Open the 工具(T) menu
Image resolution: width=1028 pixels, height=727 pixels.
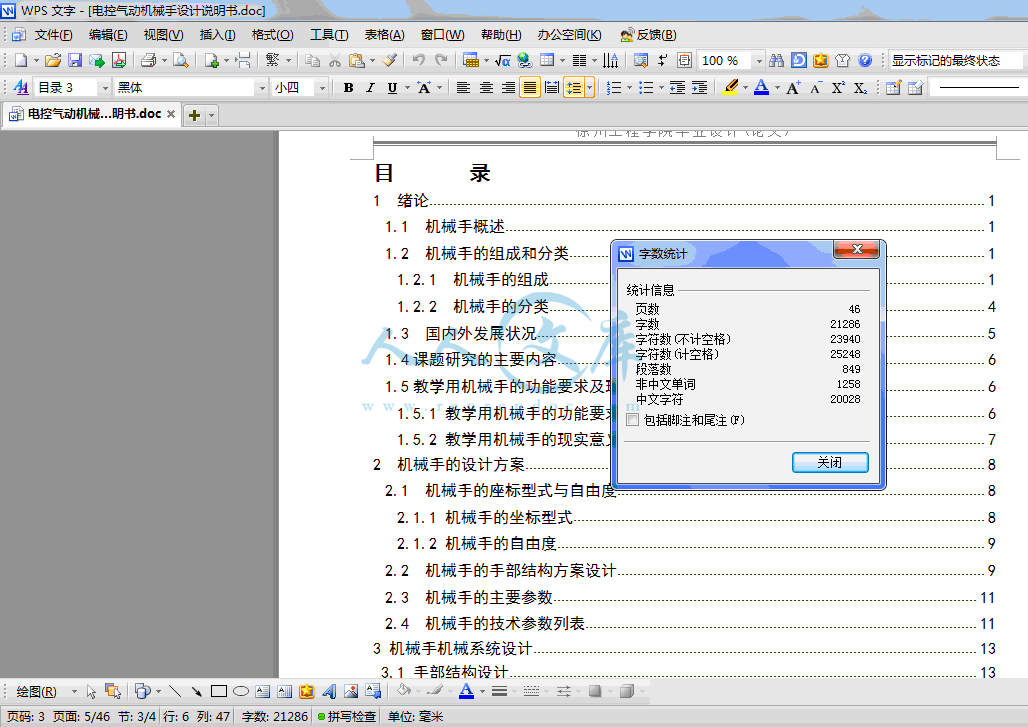(x=328, y=35)
